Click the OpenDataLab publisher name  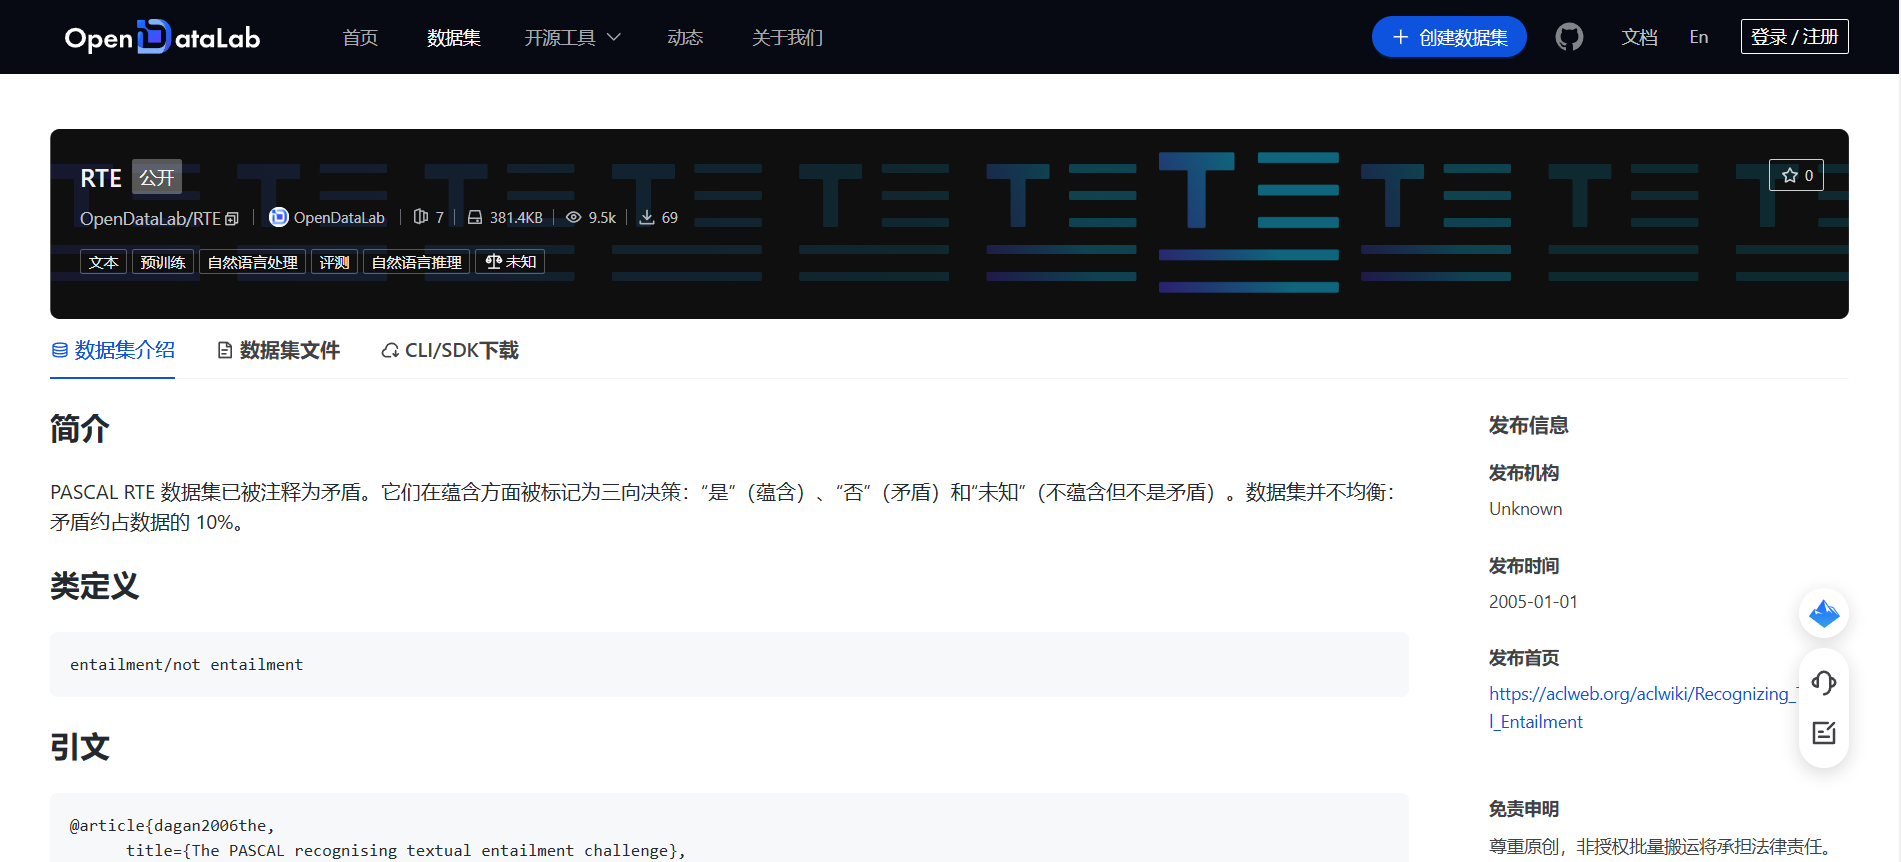(339, 218)
